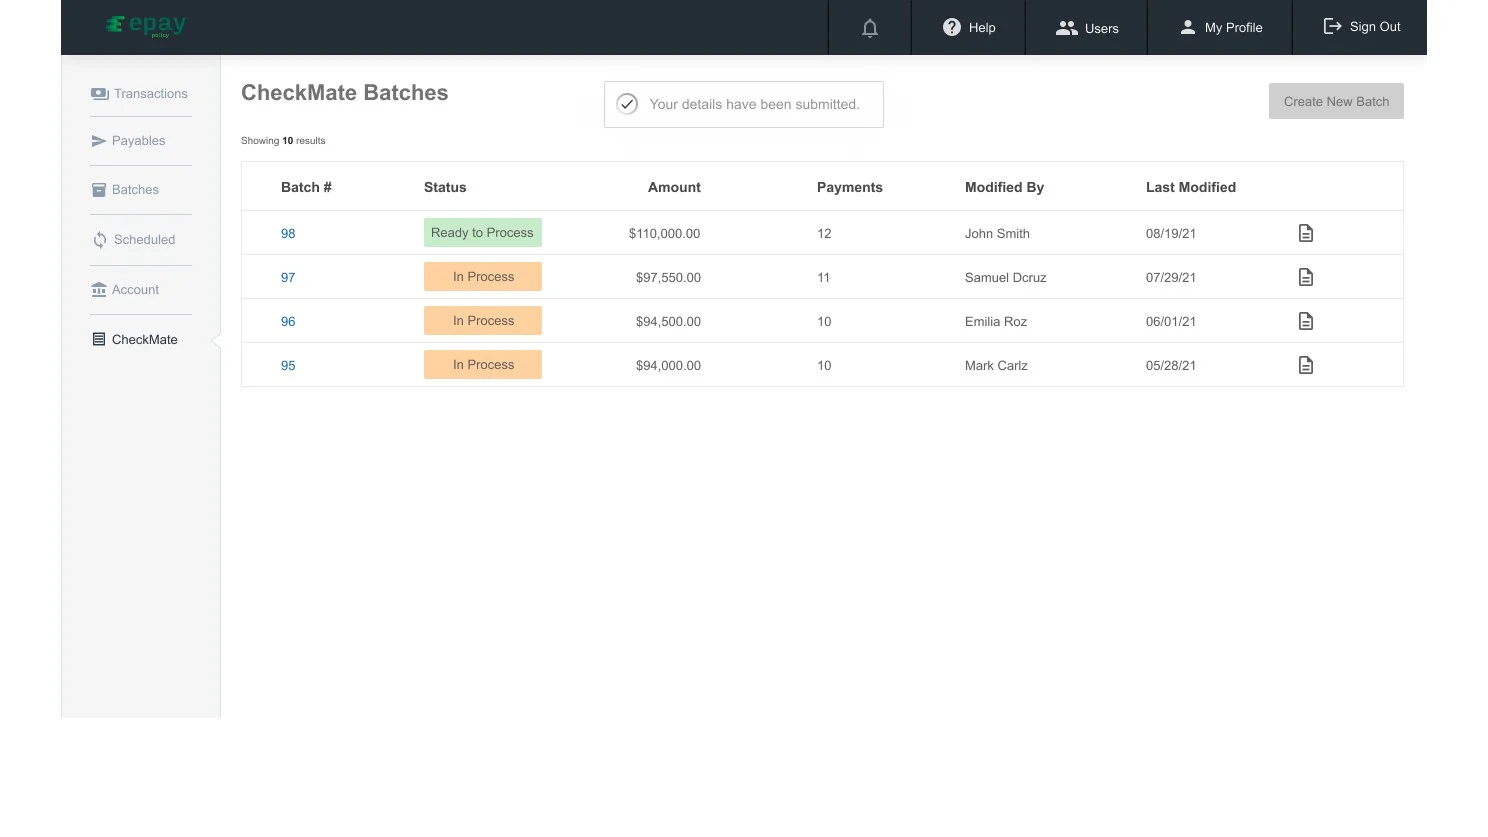1488x837 pixels.
Task: Click the Status column header
Action: pyautogui.click(x=445, y=187)
